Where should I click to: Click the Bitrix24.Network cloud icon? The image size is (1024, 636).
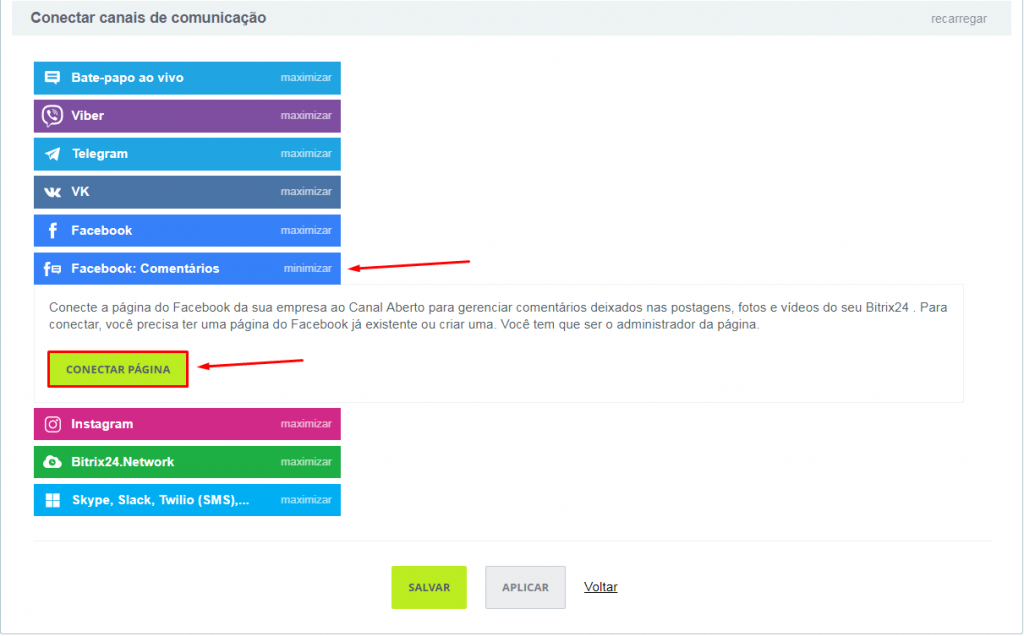52,462
